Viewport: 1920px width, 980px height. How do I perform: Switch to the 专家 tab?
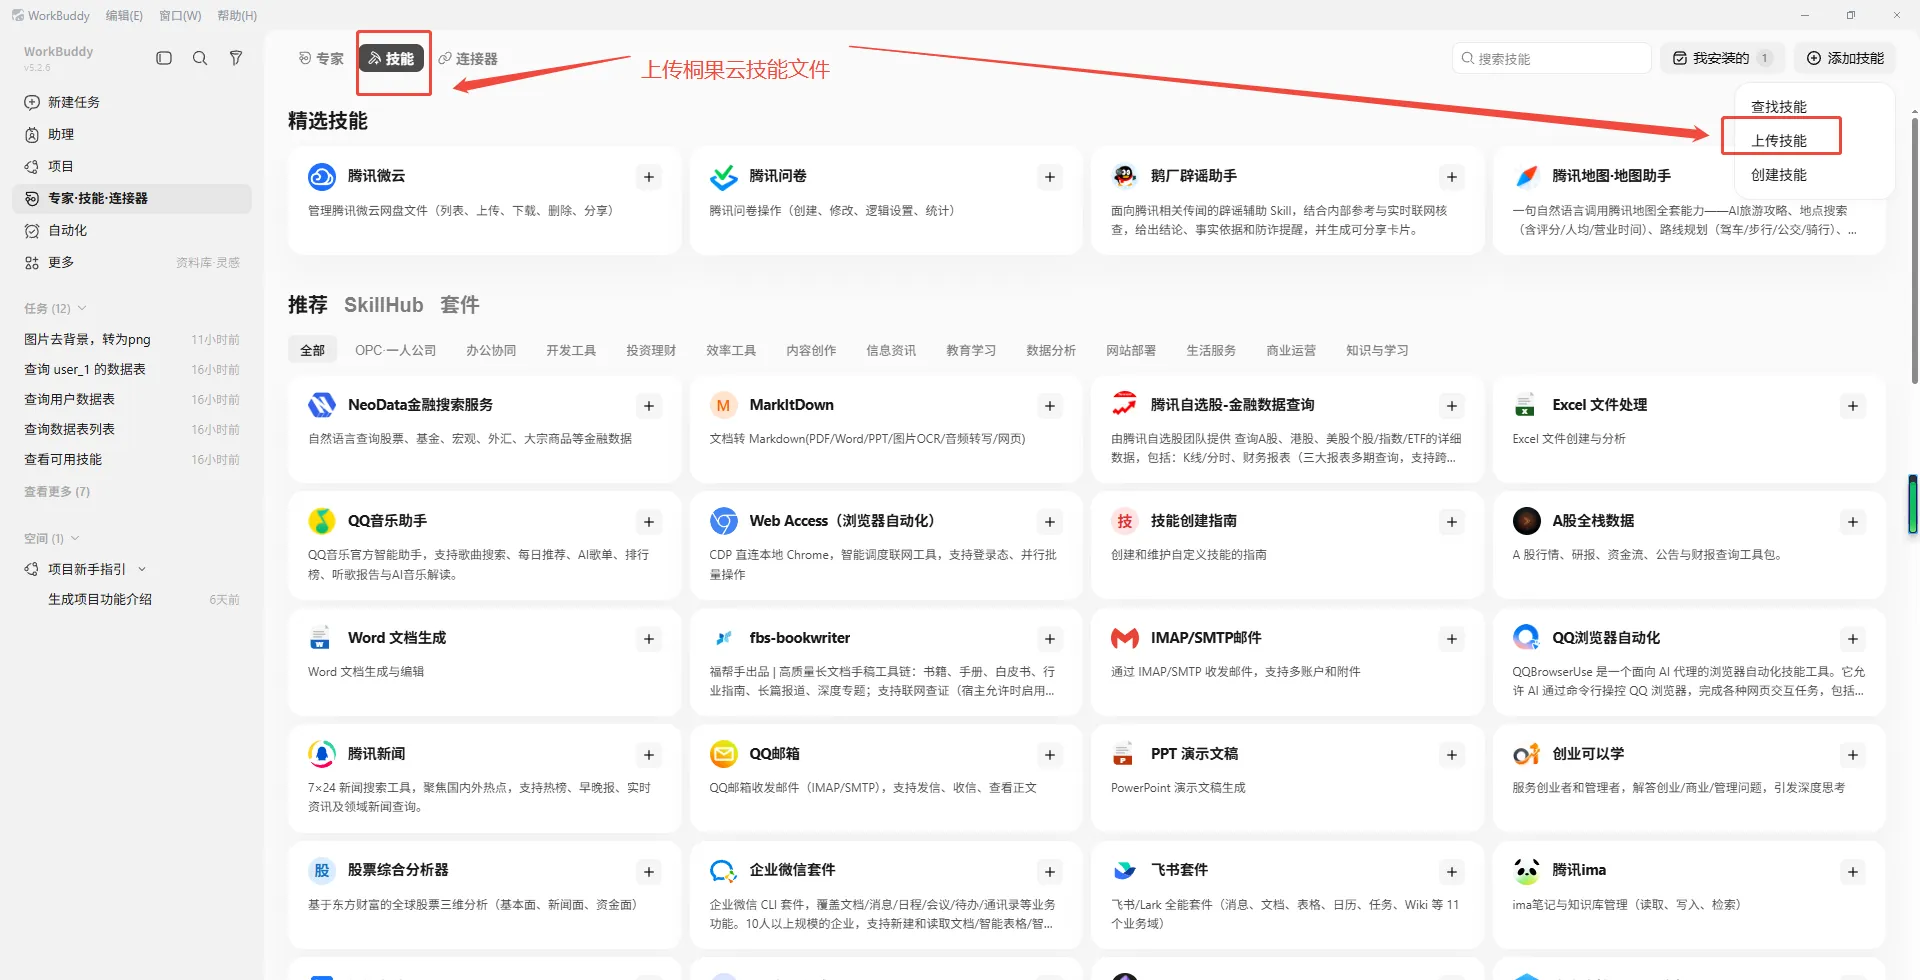pyautogui.click(x=321, y=58)
